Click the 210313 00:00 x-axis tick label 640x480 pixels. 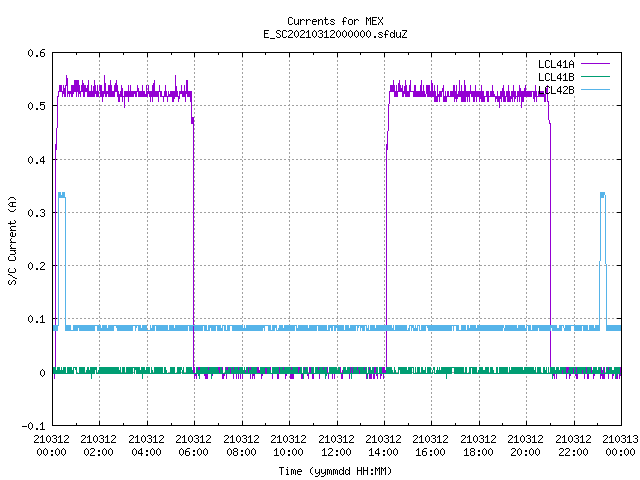pyautogui.click(x=620, y=446)
